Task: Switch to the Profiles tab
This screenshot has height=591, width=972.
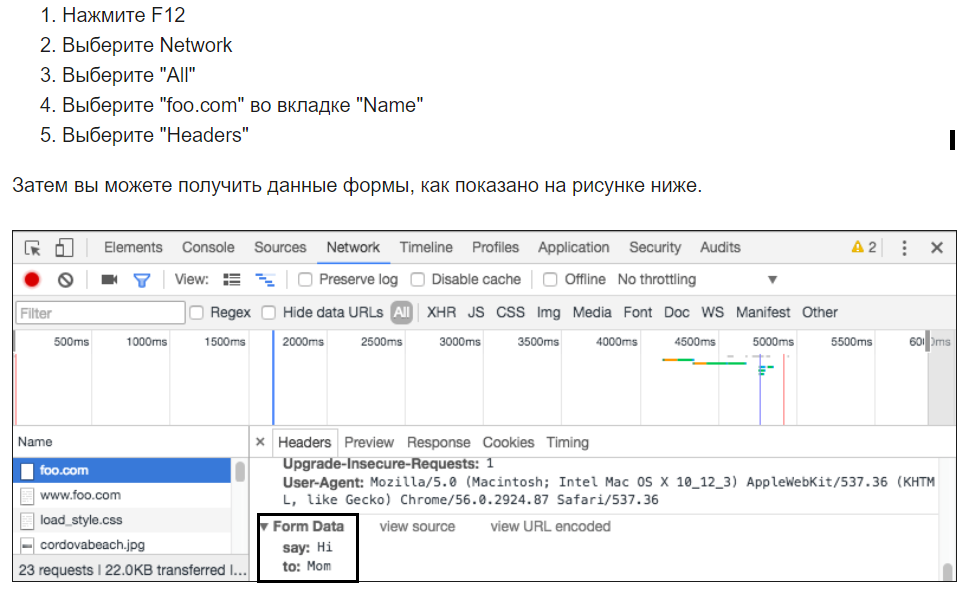Action: (495, 247)
